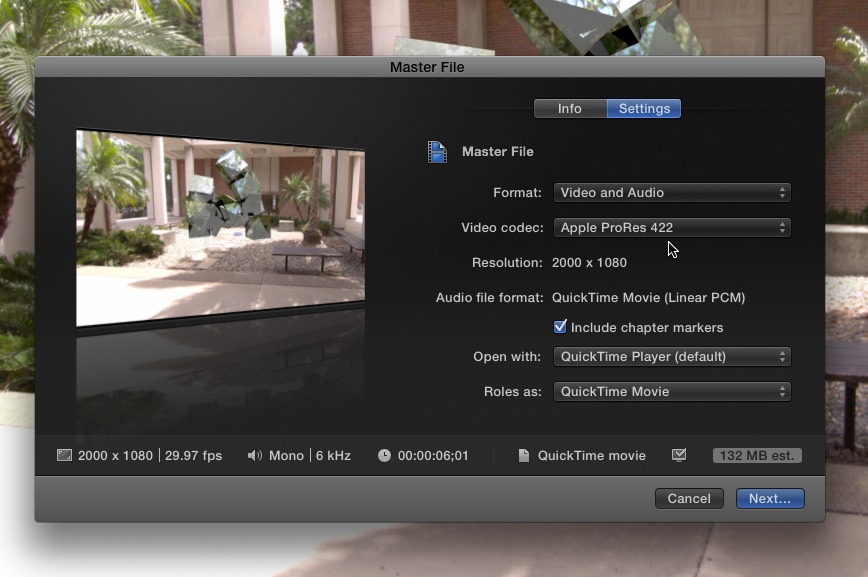Click the video resolution icon in status bar

click(65, 455)
